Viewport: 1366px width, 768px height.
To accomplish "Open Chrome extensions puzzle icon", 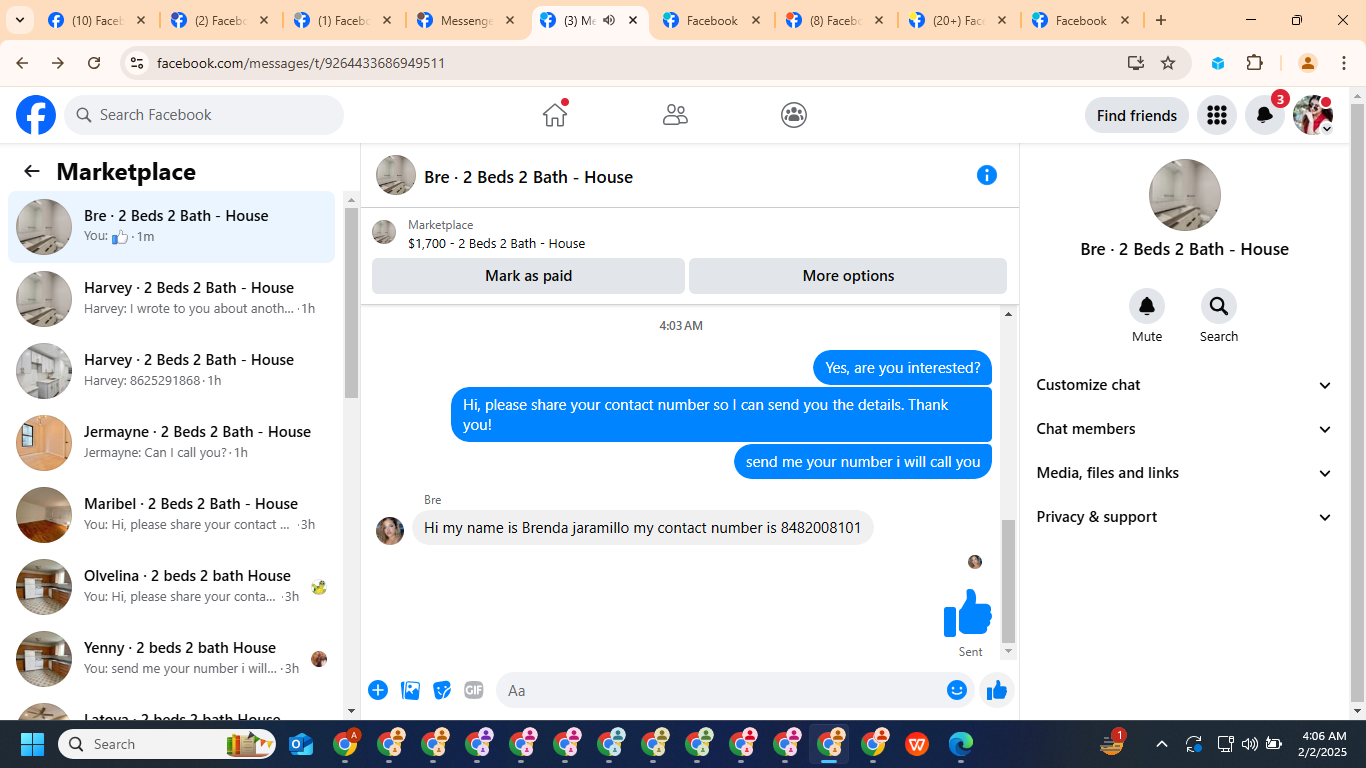I will [1255, 63].
